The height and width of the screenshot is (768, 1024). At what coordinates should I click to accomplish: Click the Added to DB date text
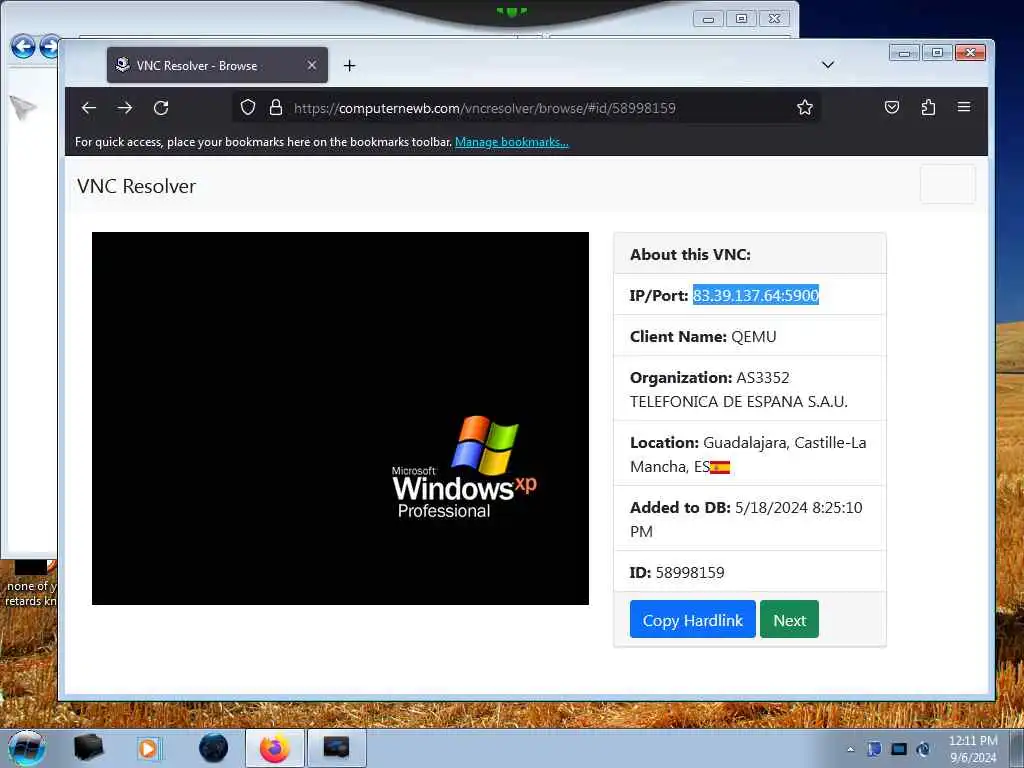[x=746, y=519]
